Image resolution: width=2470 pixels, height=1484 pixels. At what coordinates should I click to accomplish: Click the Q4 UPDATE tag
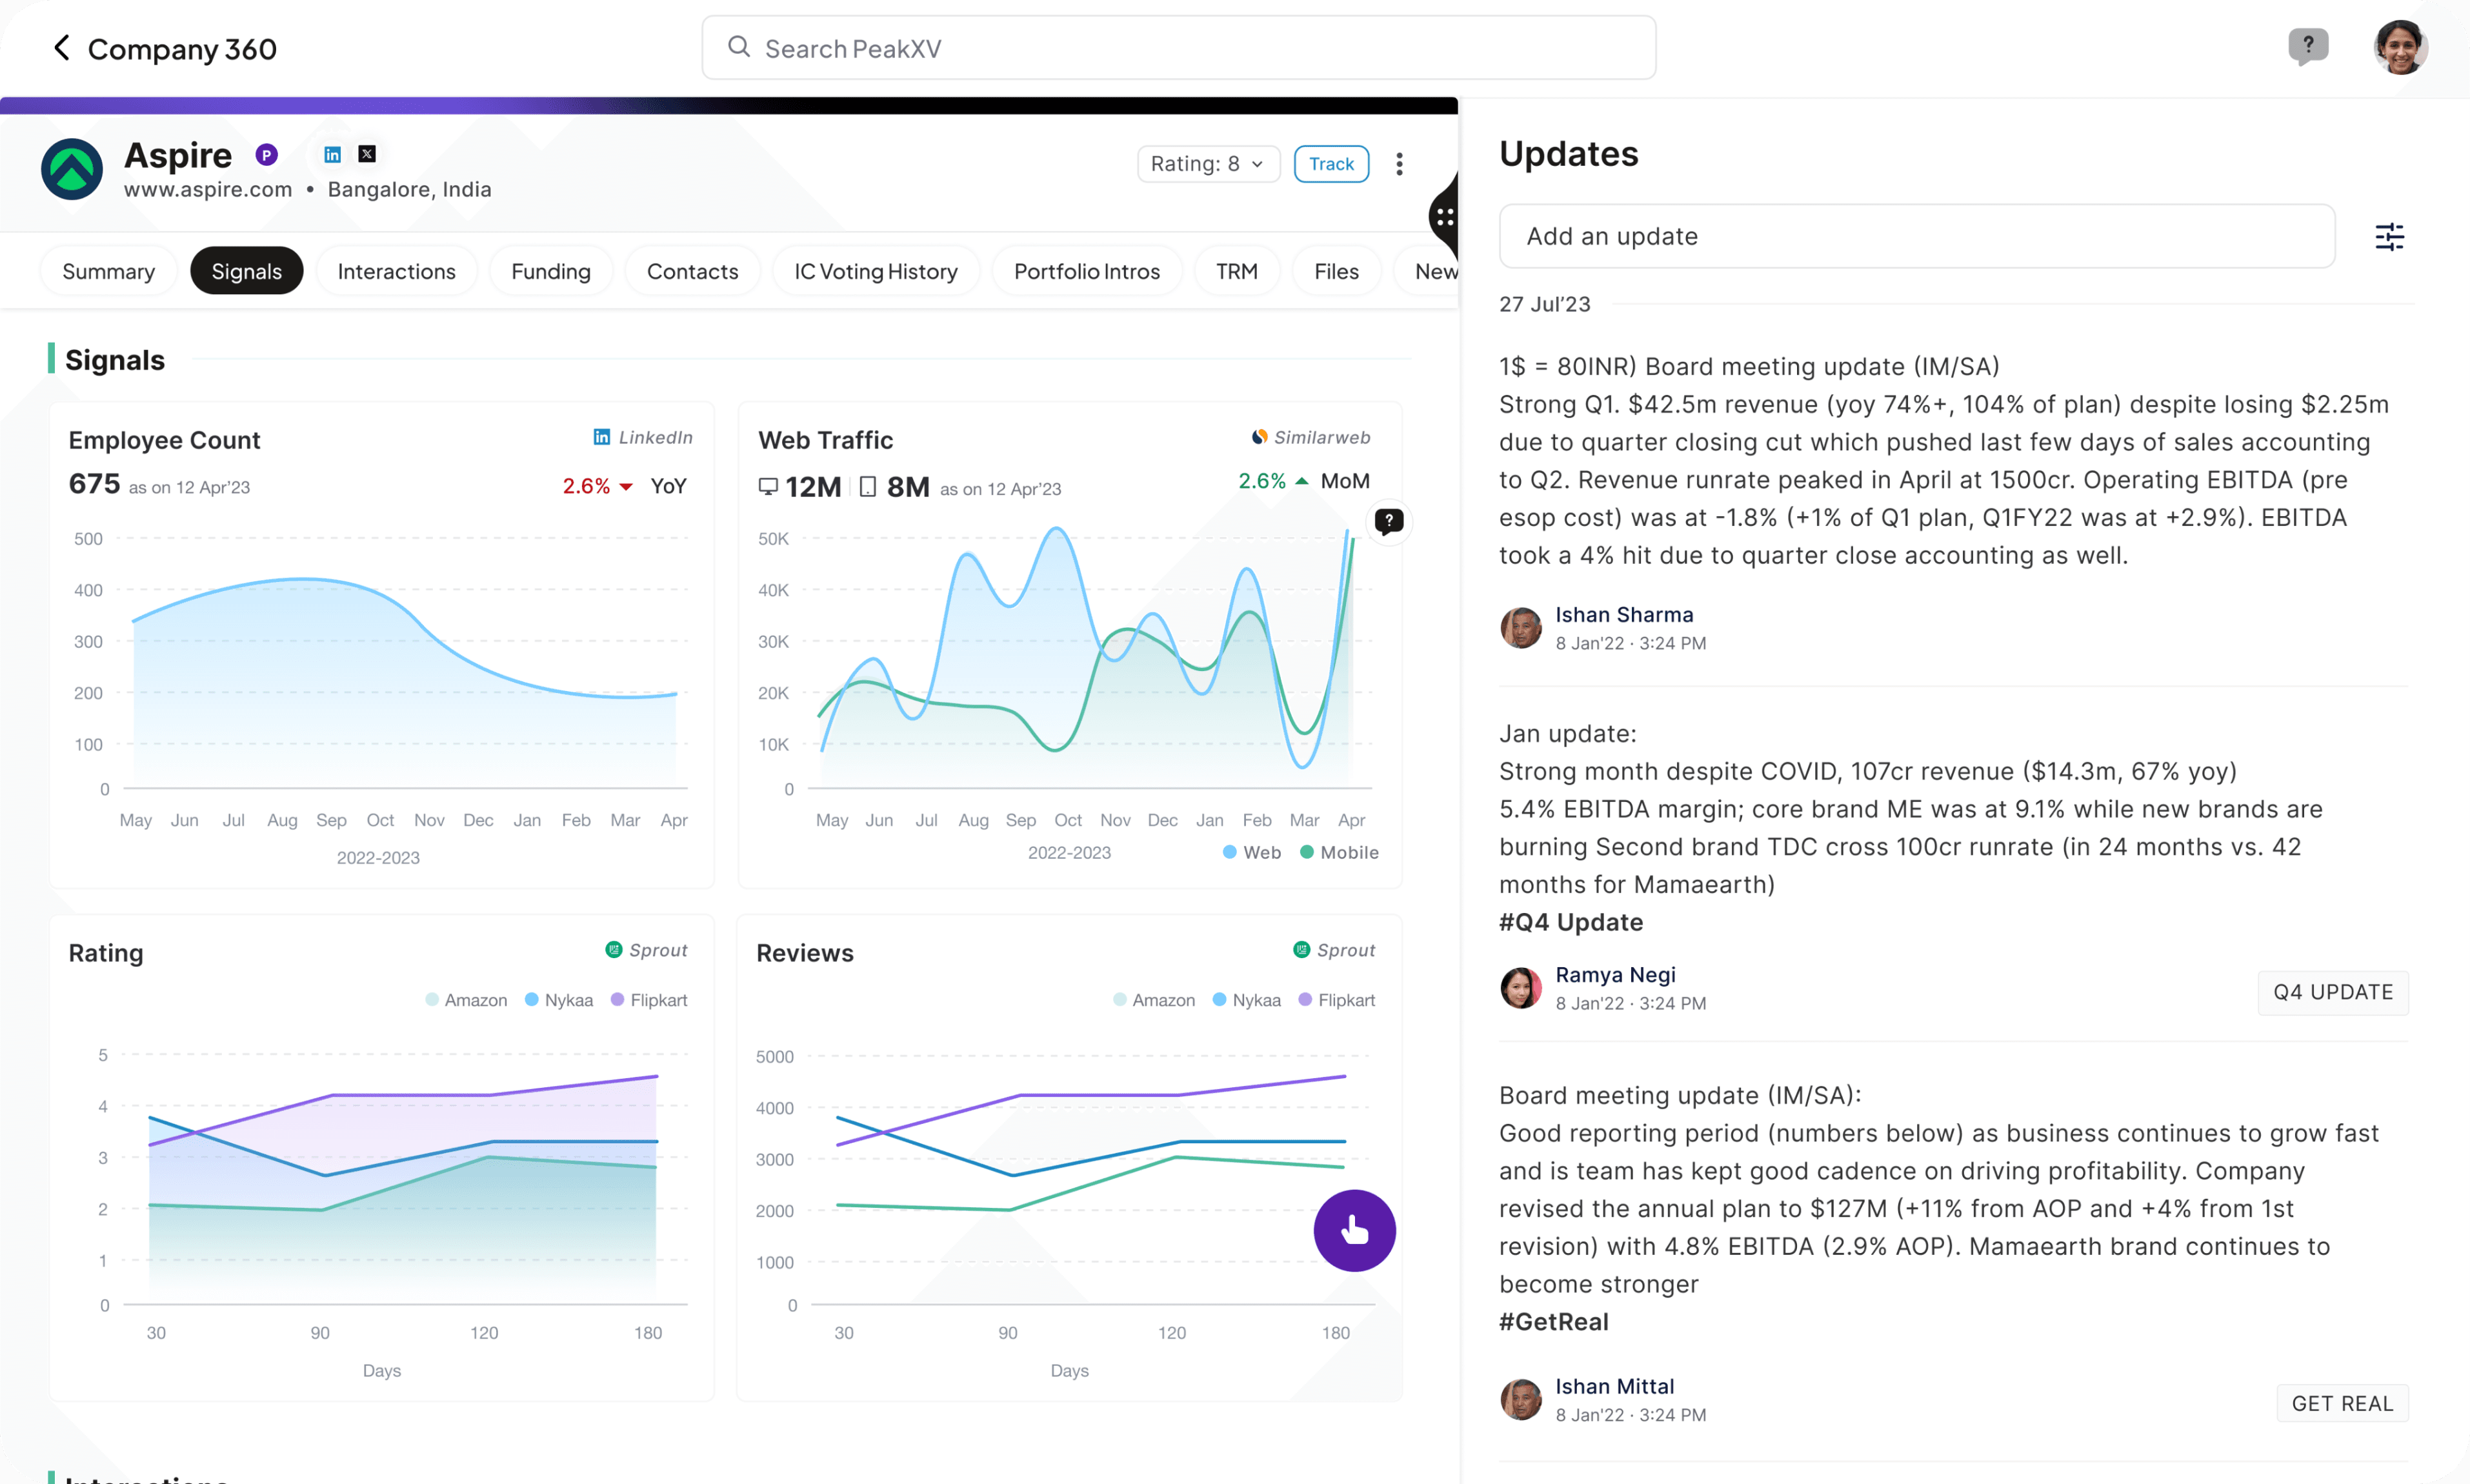coord(2333,992)
